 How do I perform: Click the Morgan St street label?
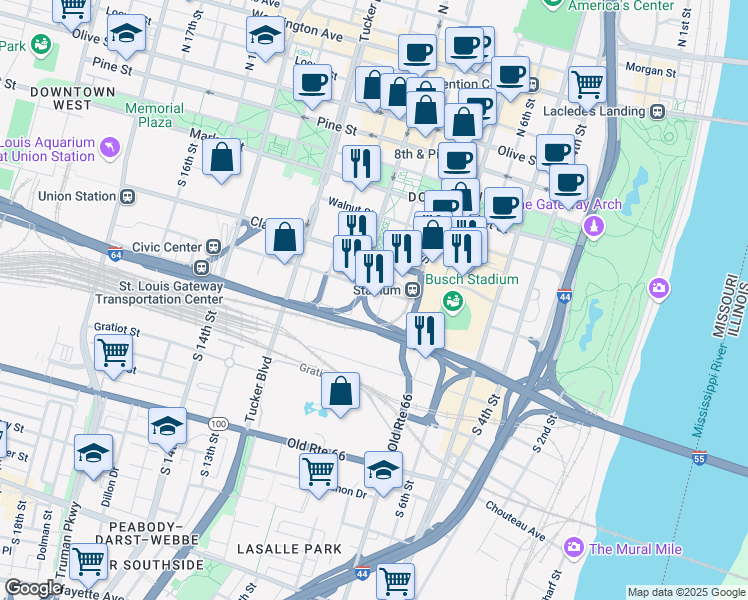pyautogui.click(x=651, y=70)
